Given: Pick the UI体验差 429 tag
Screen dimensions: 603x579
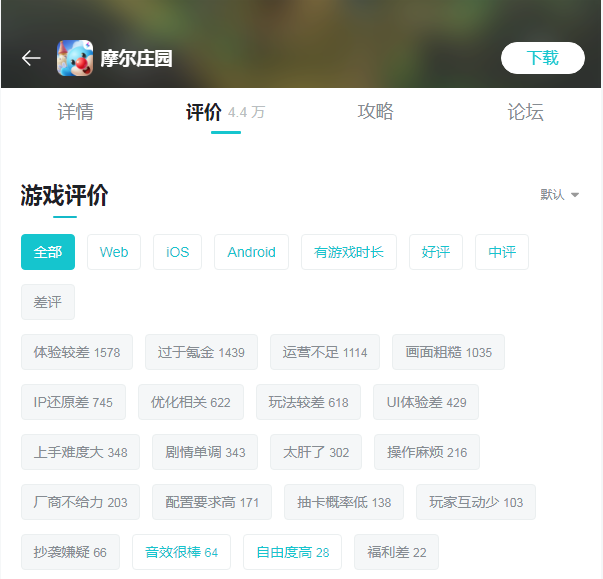Looking at the screenshot, I should pos(426,402).
